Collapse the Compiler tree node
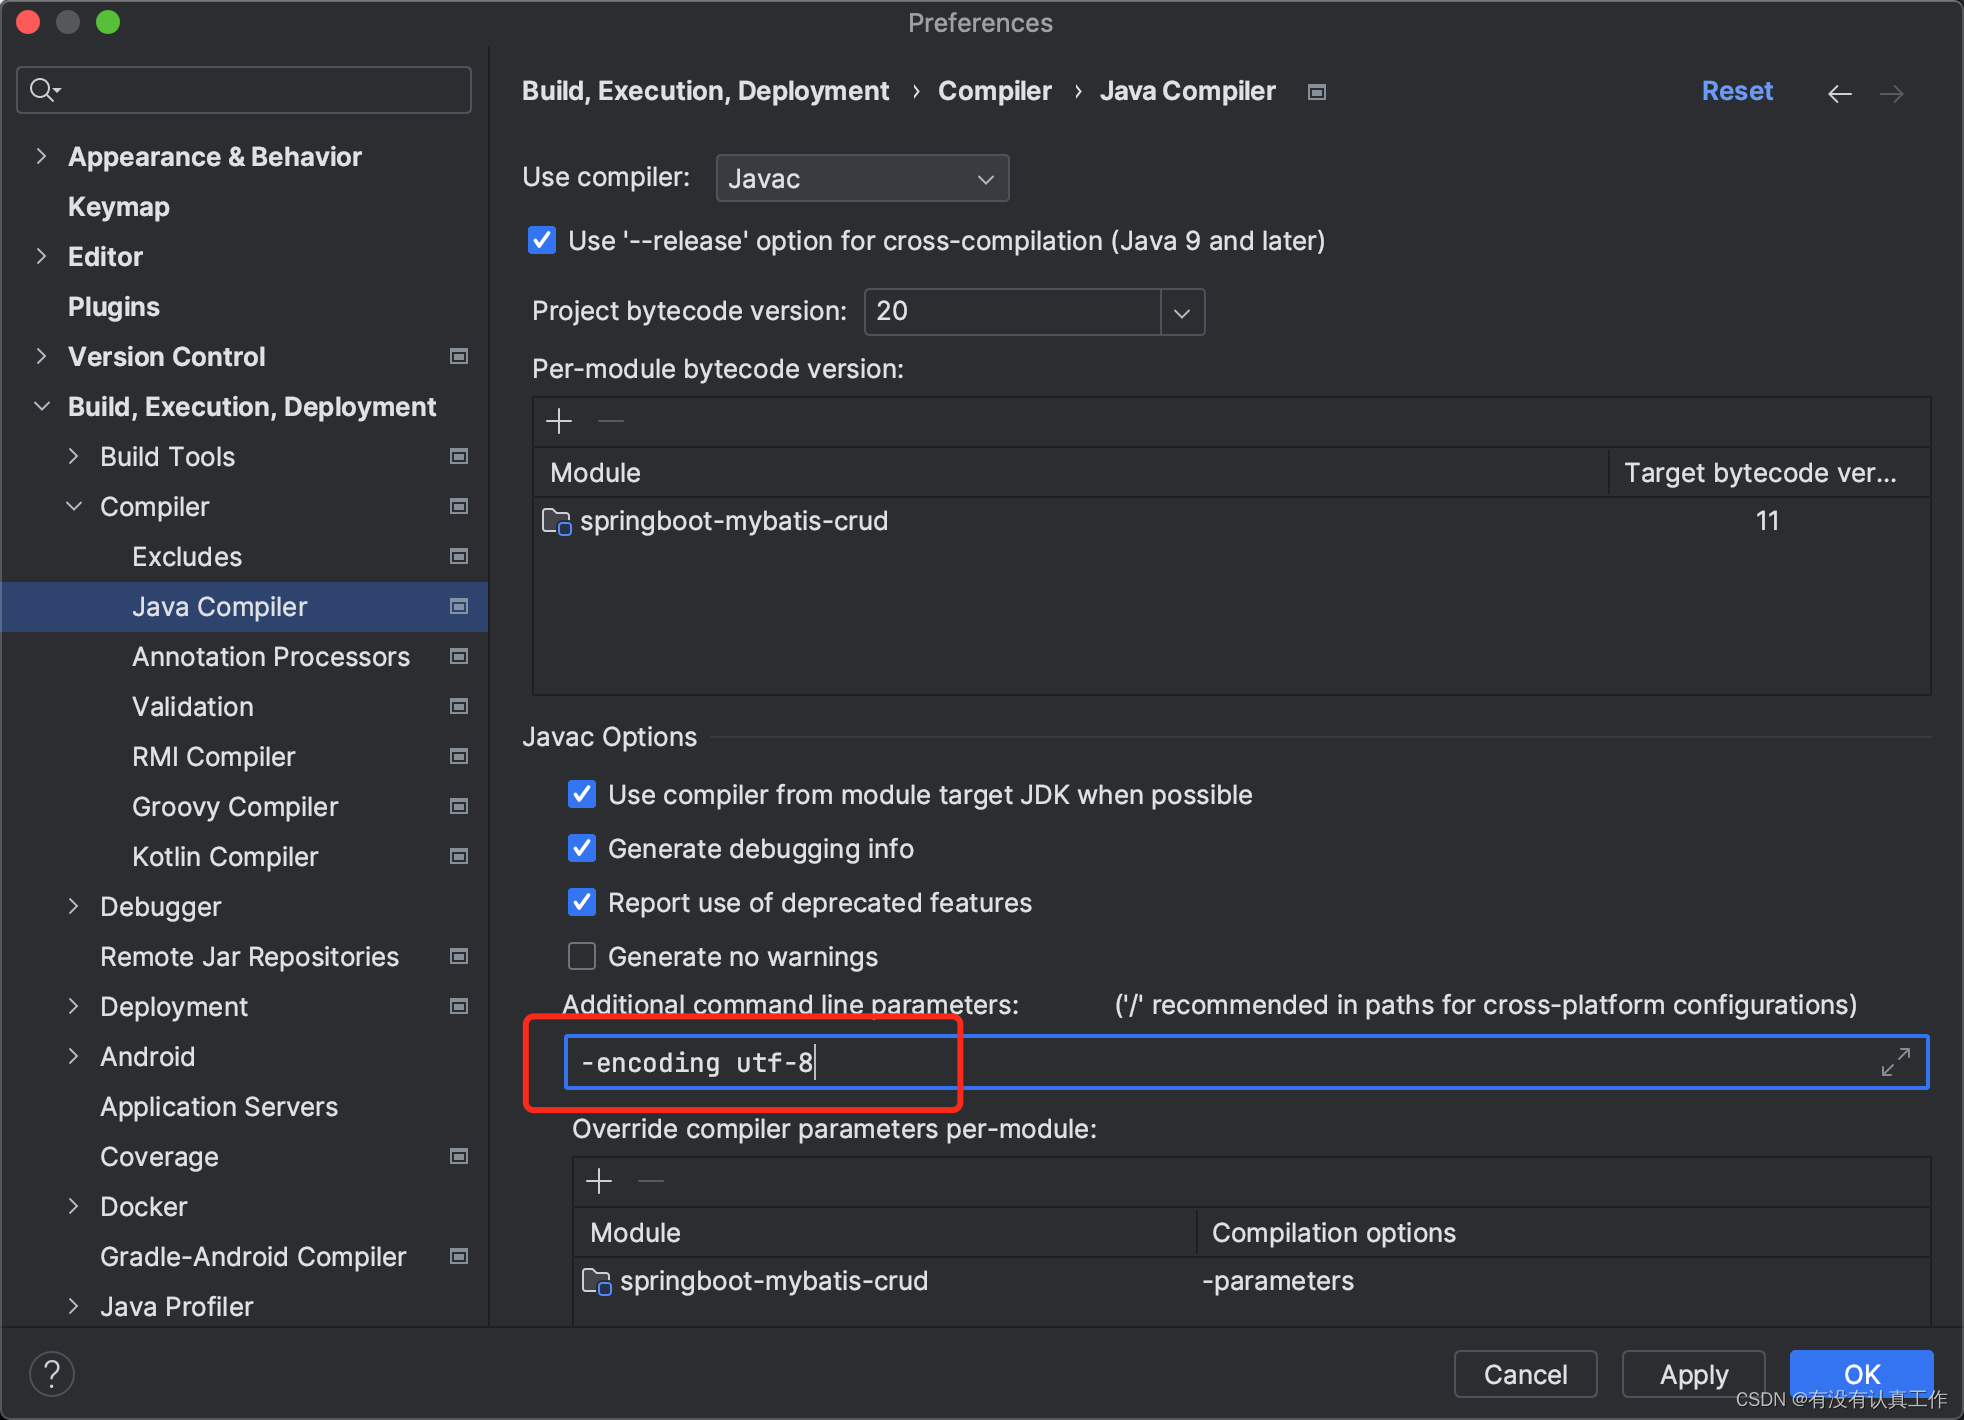This screenshot has width=1964, height=1420. tap(74, 506)
